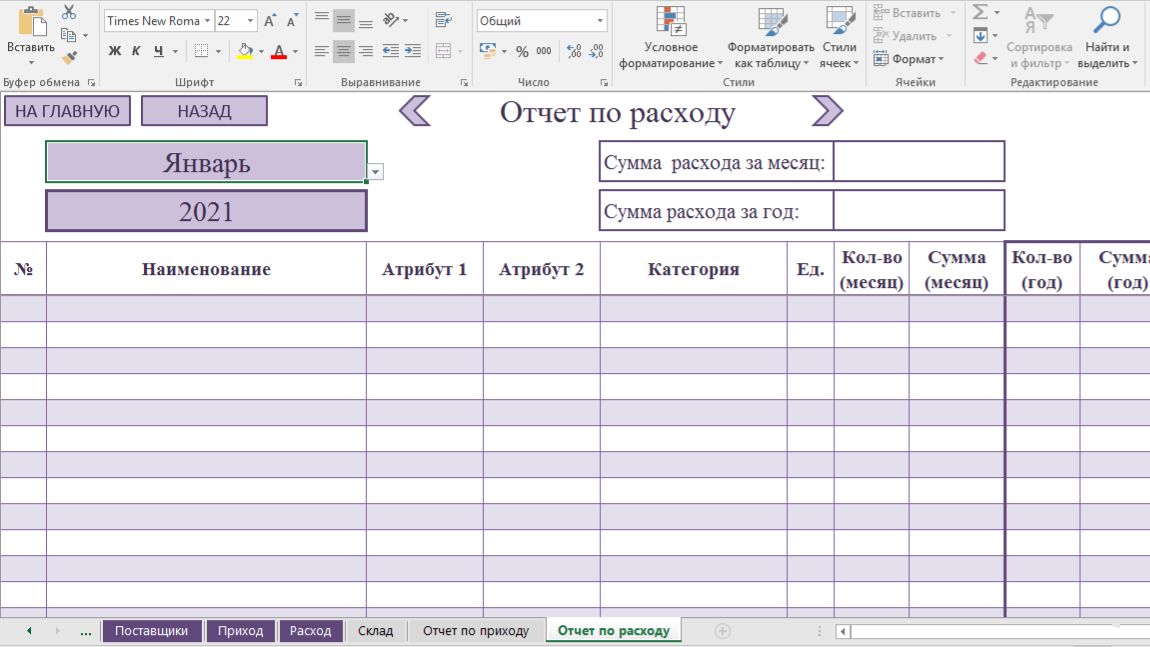The image size is (1150, 647).
Task: Open the font size 22 dropdown
Action: tap(250, 21)
